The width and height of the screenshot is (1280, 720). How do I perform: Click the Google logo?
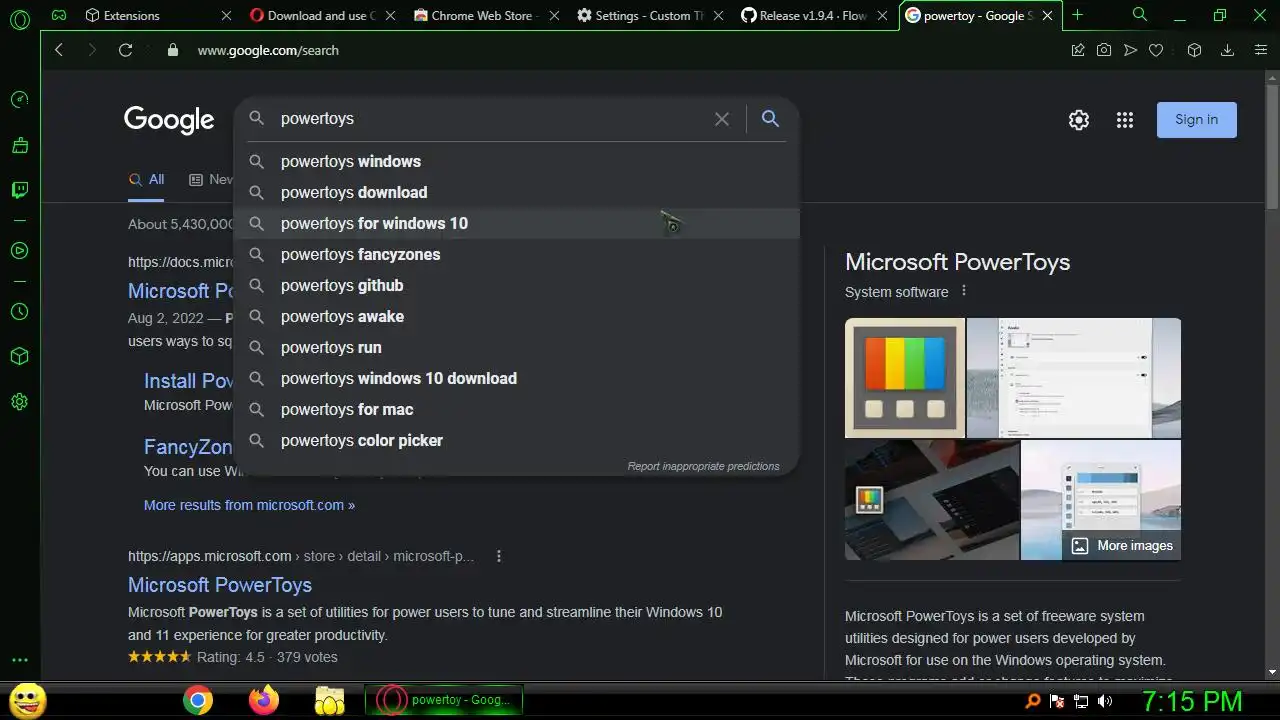[169, 120]
